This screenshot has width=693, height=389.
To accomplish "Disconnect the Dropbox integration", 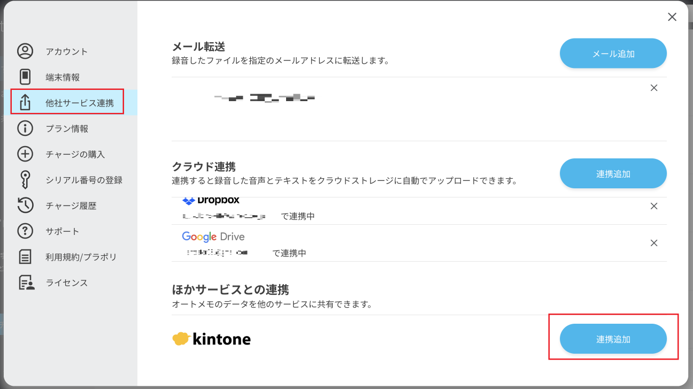I will coord(654,206).
